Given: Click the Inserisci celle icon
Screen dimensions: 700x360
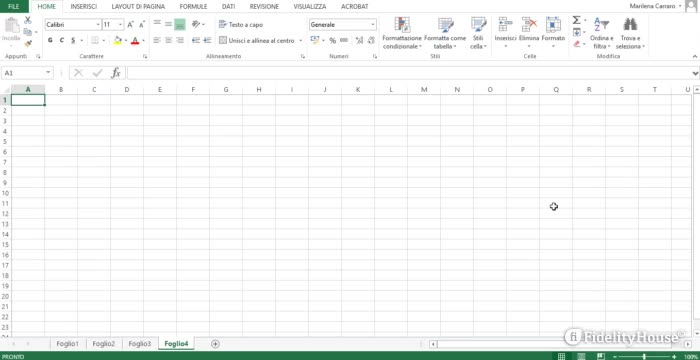Looking at the screenshot, I should 505,24.
